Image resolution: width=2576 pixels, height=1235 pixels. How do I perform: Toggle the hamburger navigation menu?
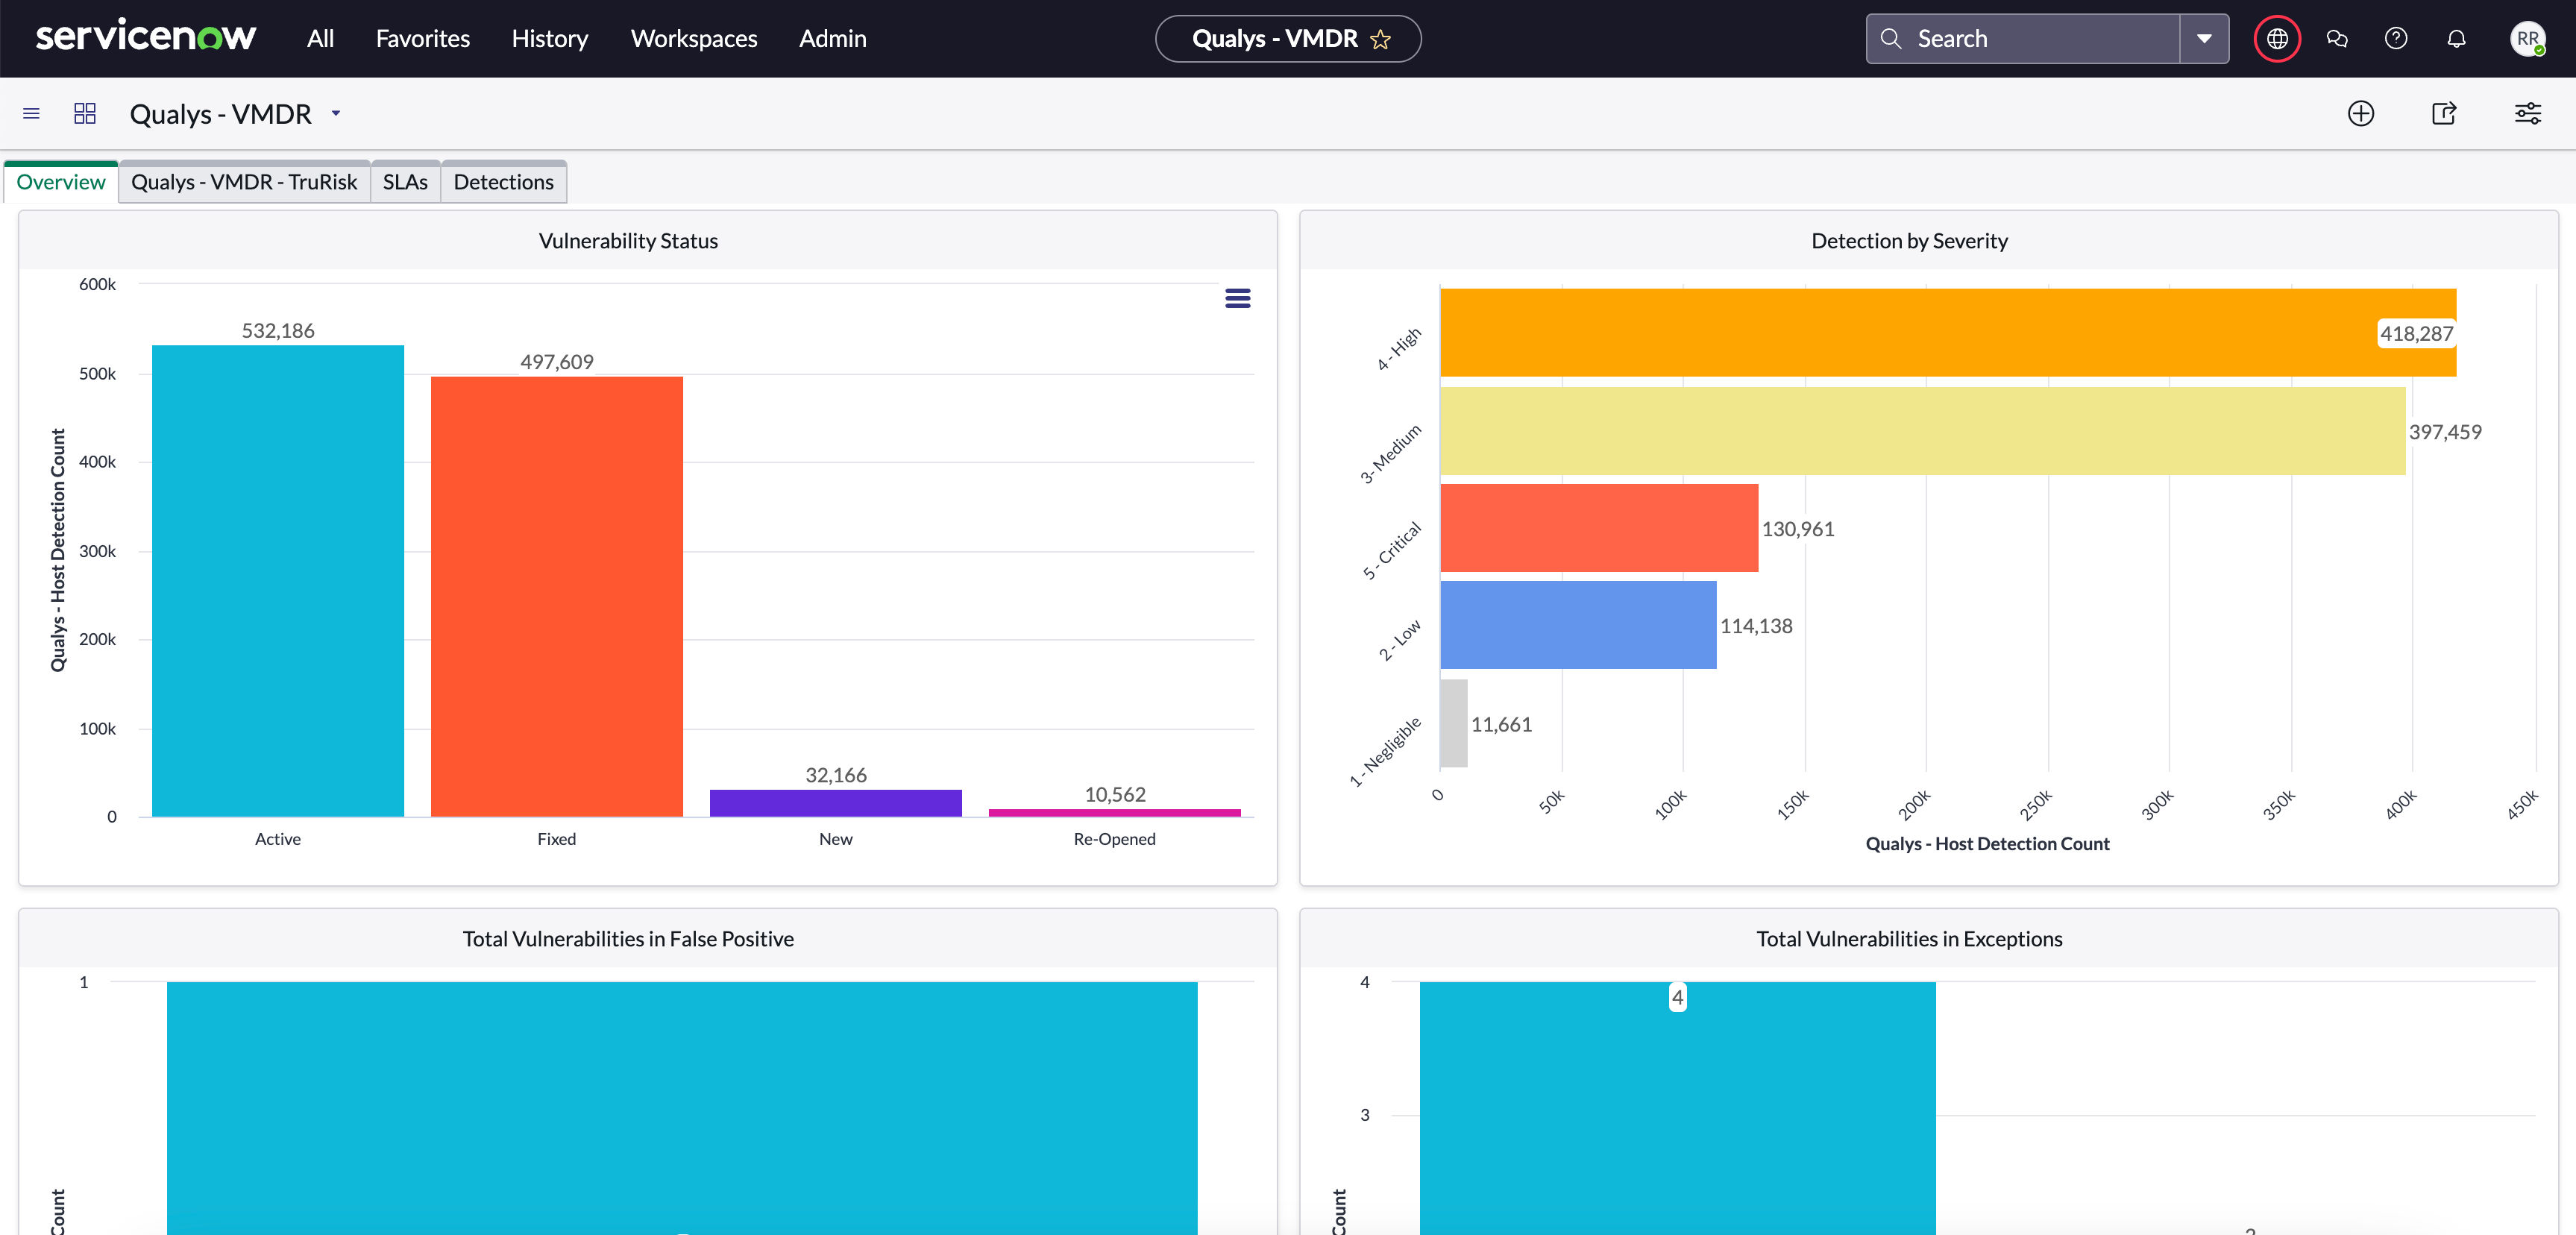[31, 113]
